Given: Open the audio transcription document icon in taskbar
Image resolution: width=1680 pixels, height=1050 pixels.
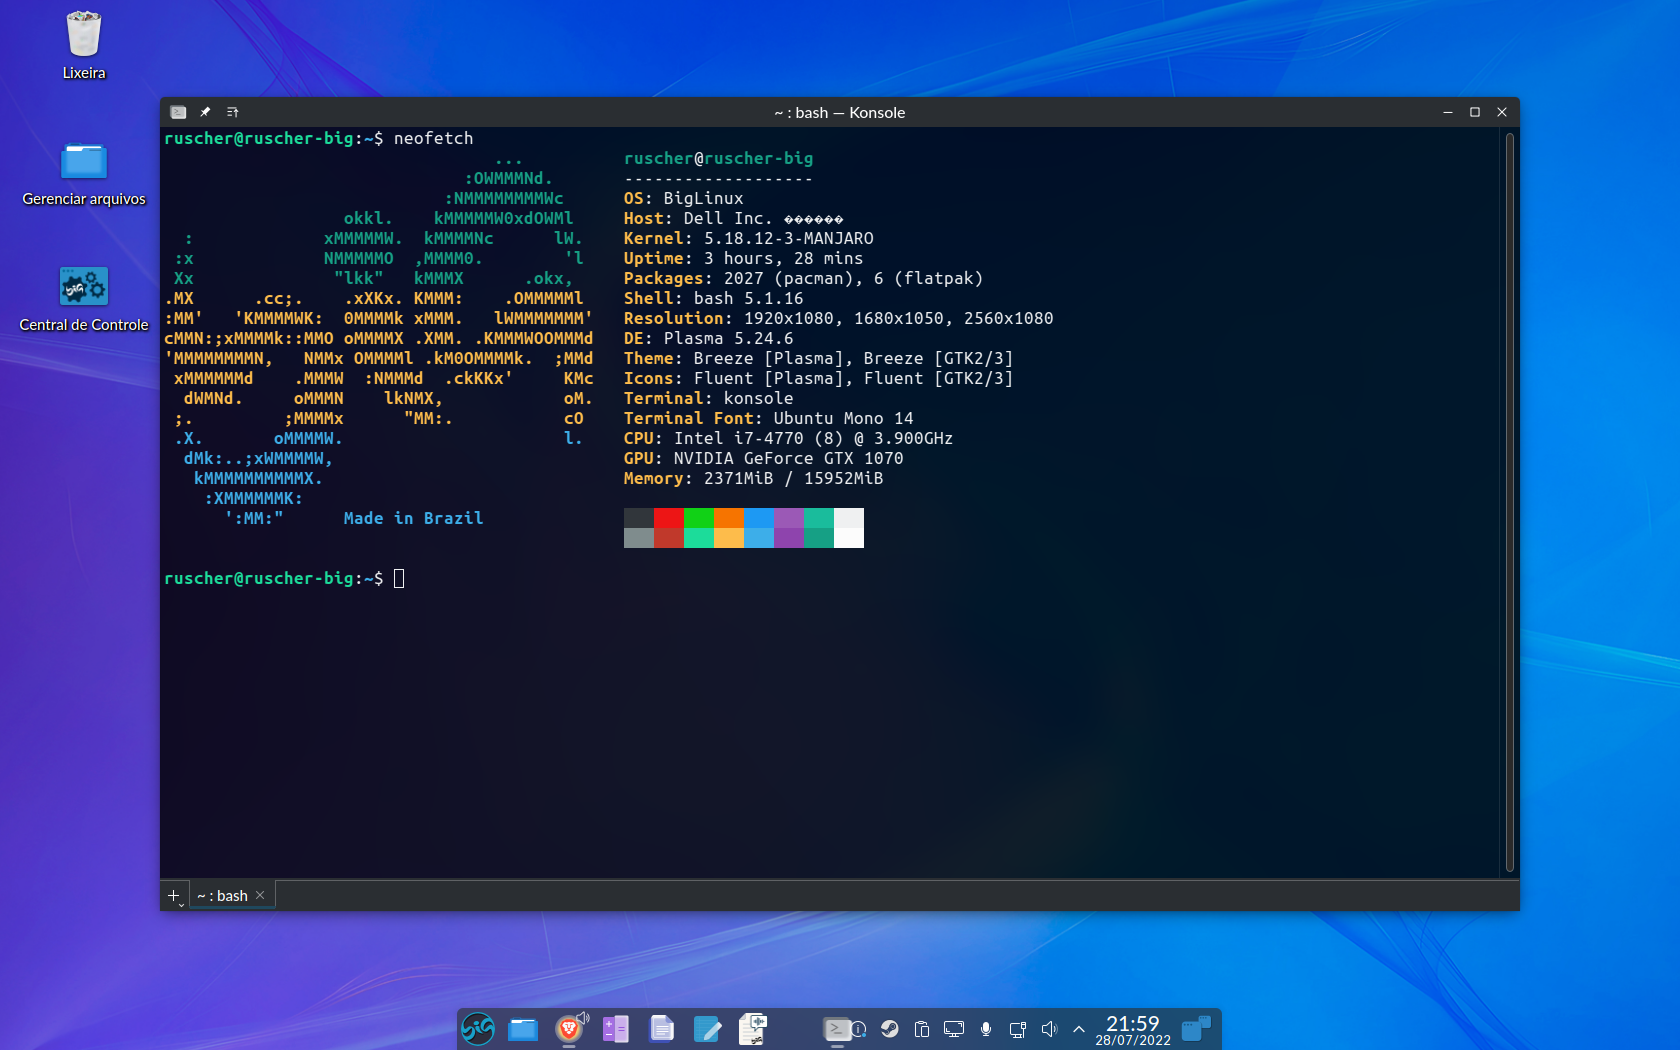Looking at the screenshot, I should (x=753, y=1028).
